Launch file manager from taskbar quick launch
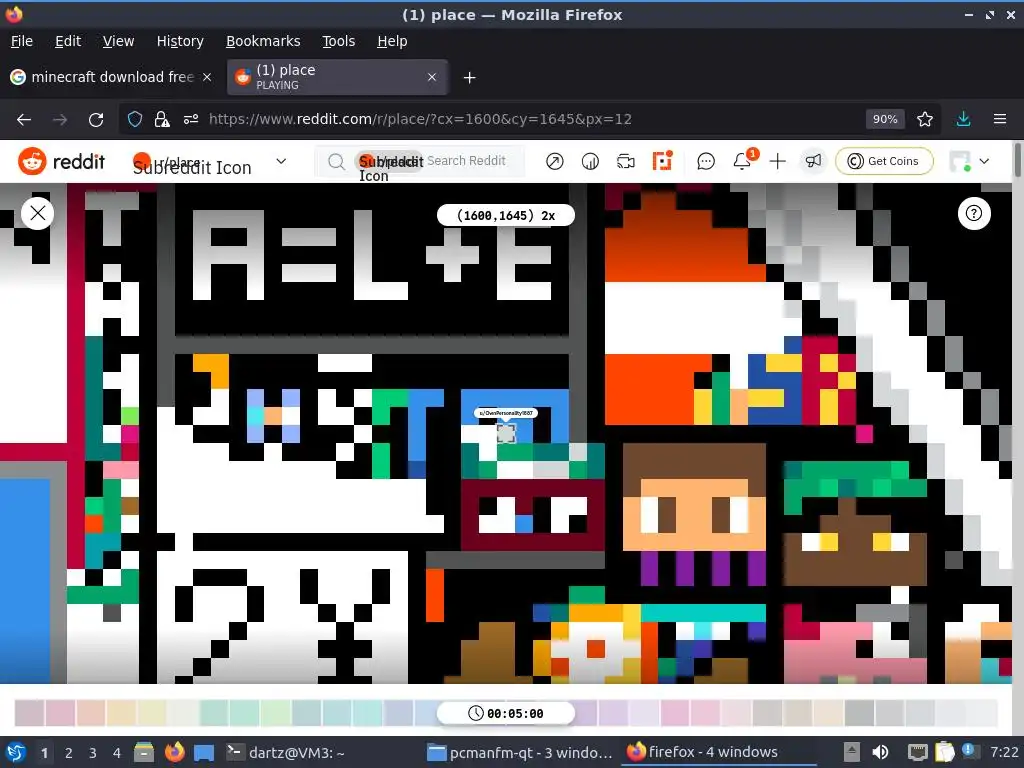1024x768 pixels. tap(144, 752)
